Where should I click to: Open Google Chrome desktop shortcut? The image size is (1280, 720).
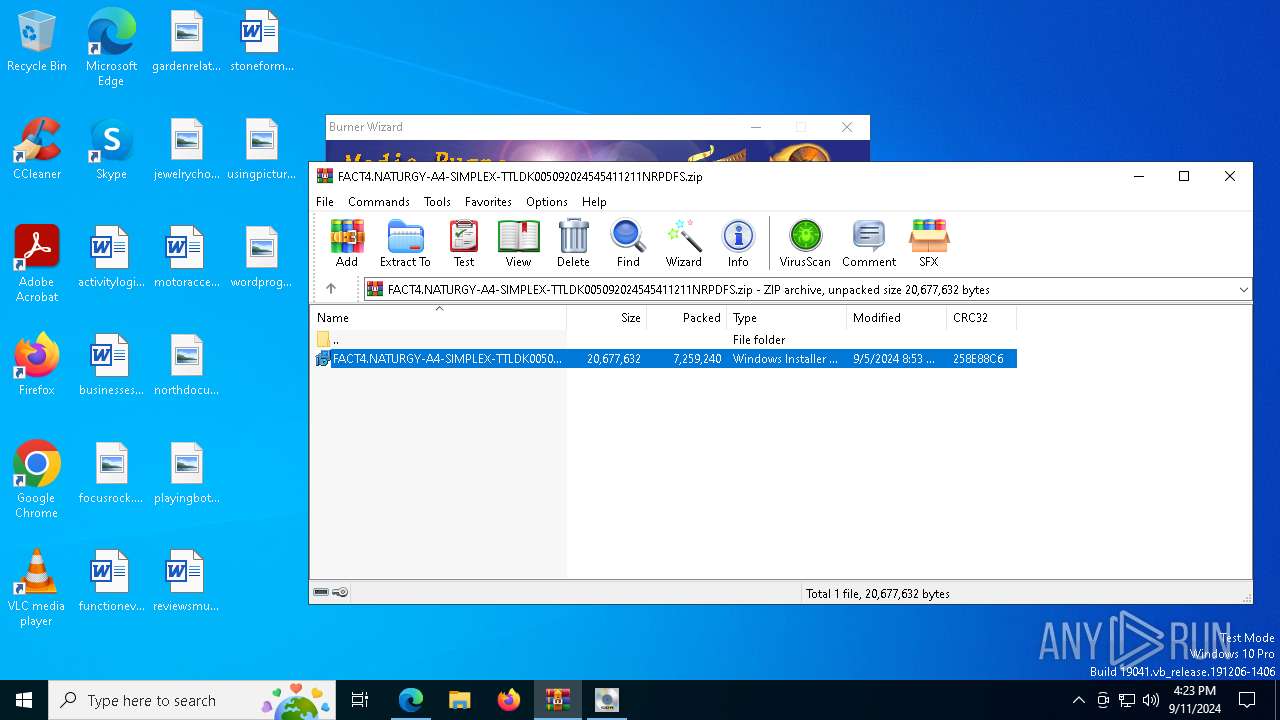(x=37, y=479)
